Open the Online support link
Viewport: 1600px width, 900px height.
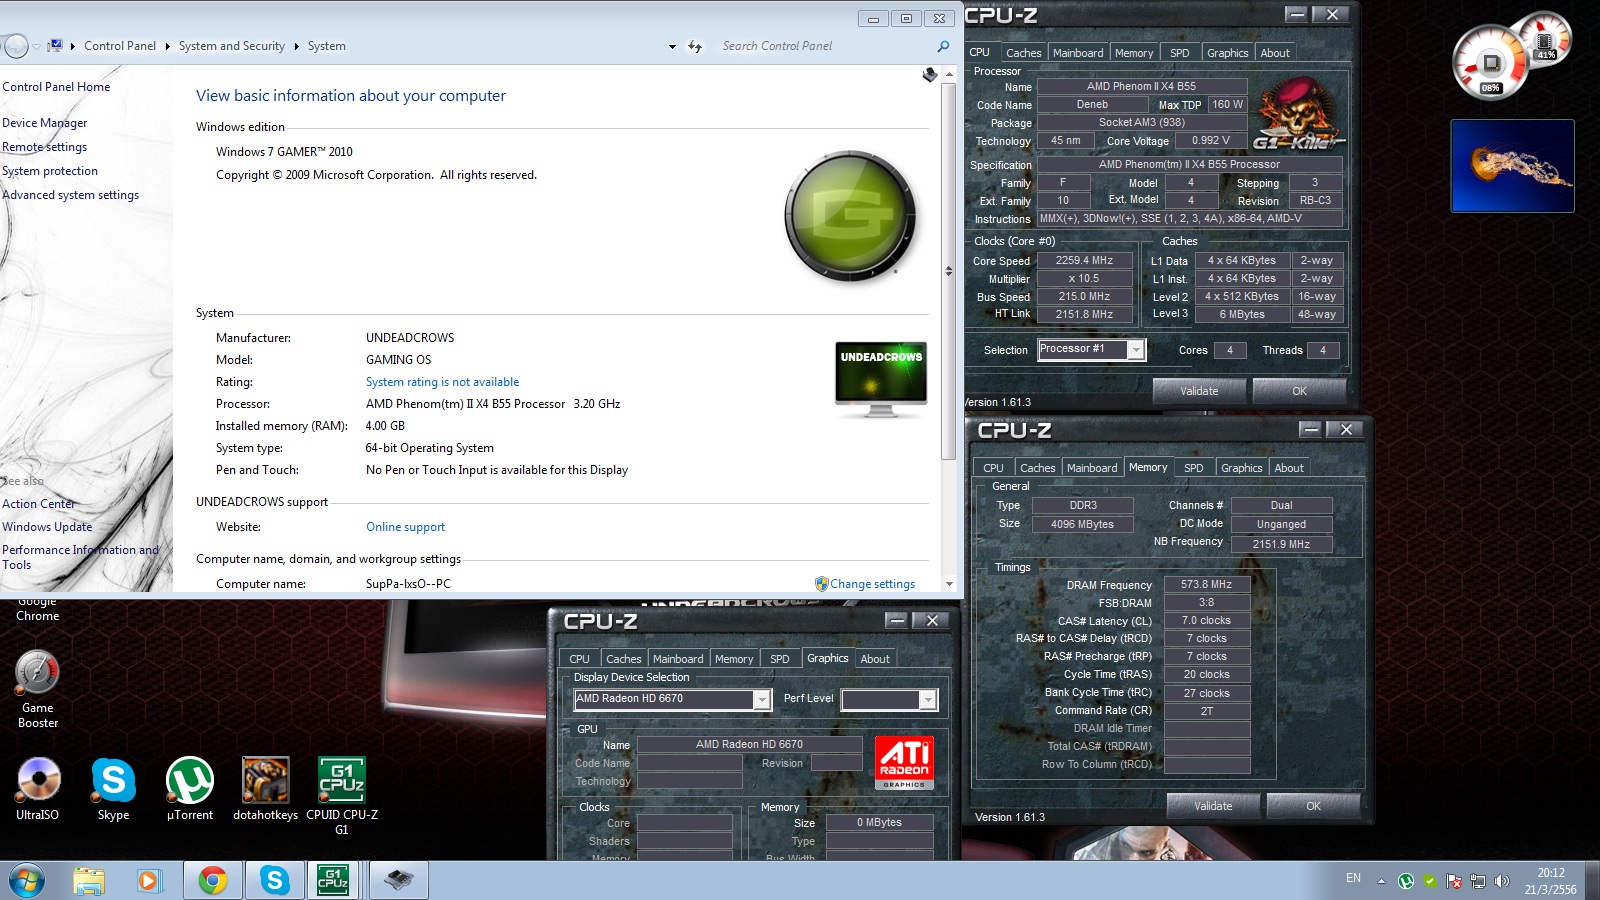(405, 527)
